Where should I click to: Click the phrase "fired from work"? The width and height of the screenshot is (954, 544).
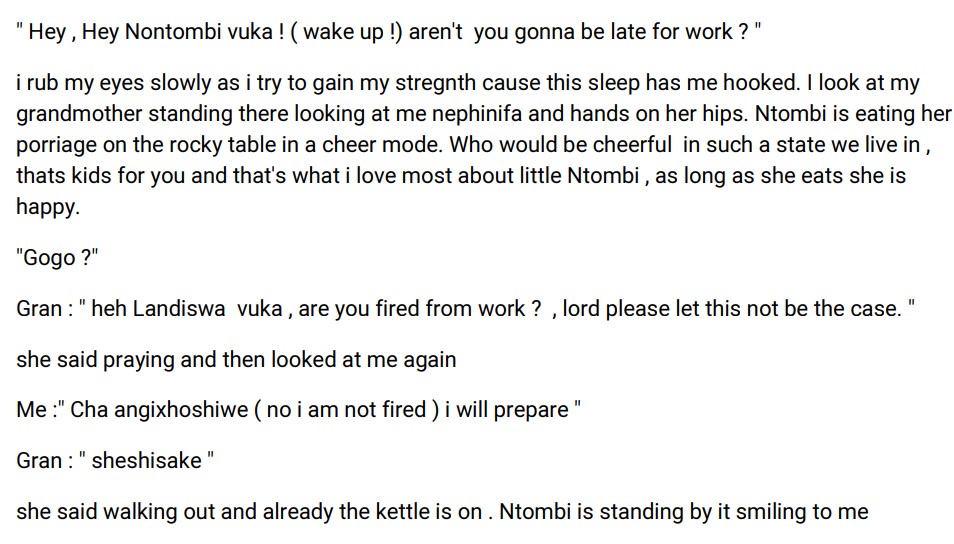pos(451,309)
